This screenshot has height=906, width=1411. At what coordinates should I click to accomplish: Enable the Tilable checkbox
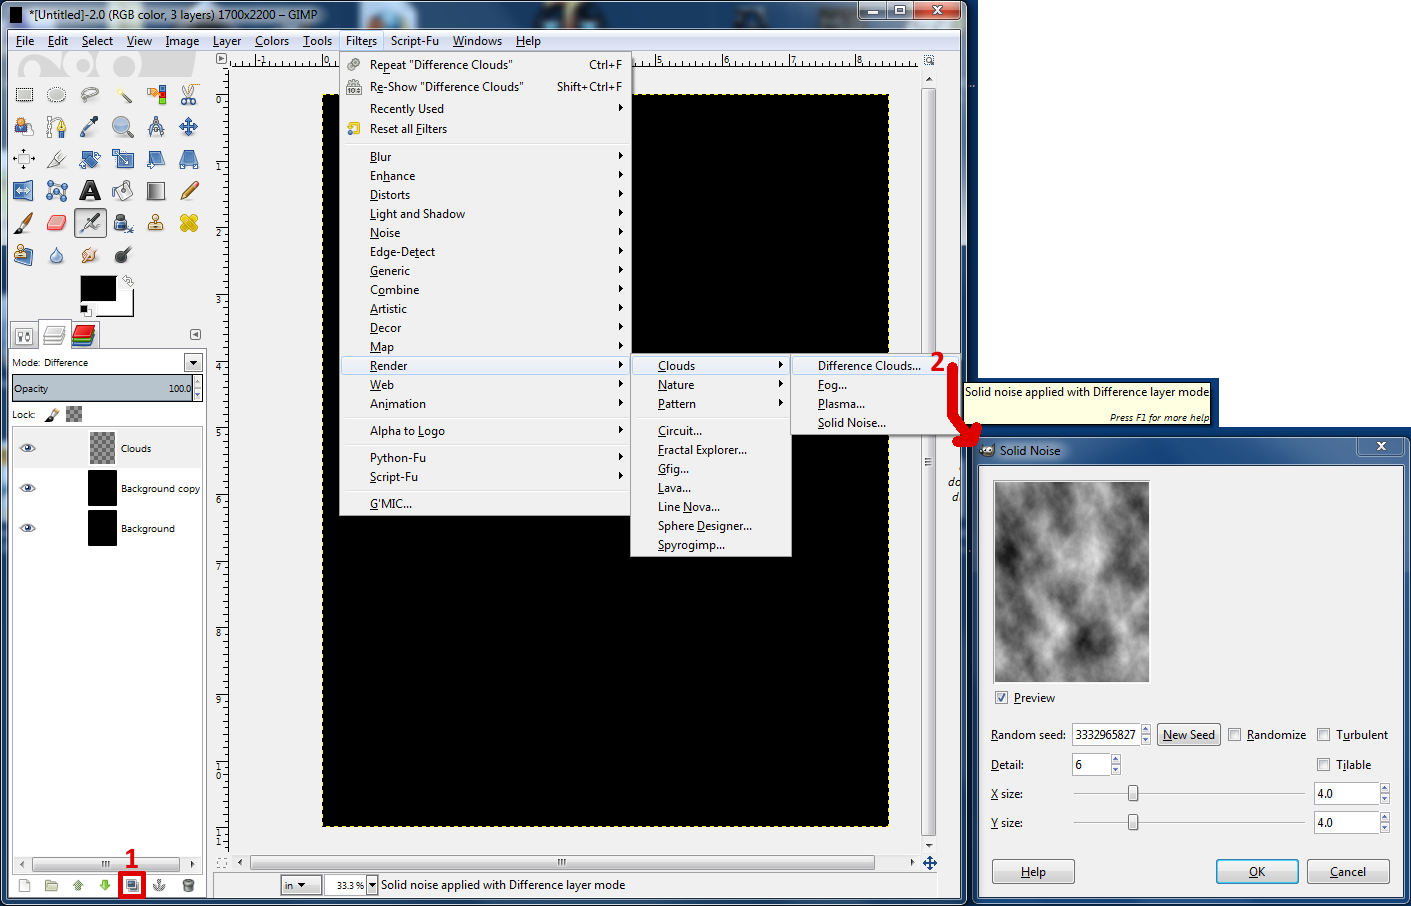[x=1323, y=765]
